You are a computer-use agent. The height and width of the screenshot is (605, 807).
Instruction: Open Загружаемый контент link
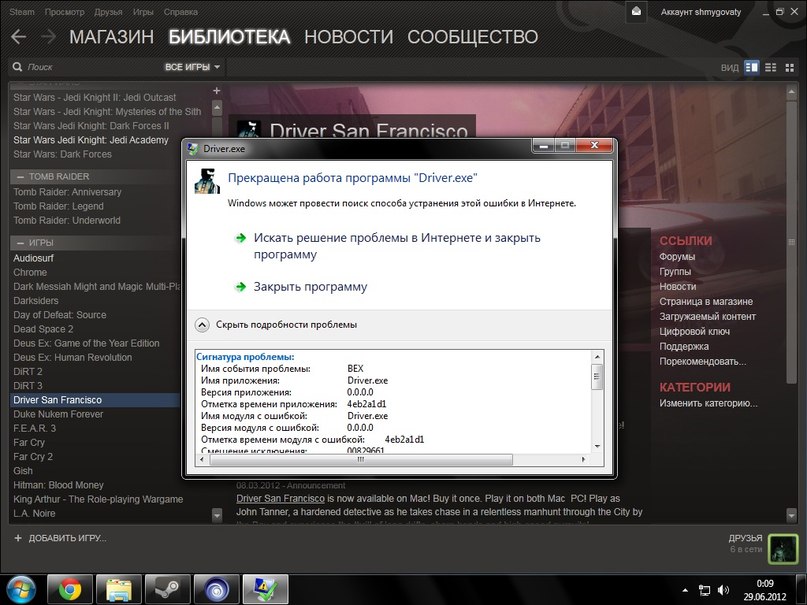[707, 316]
